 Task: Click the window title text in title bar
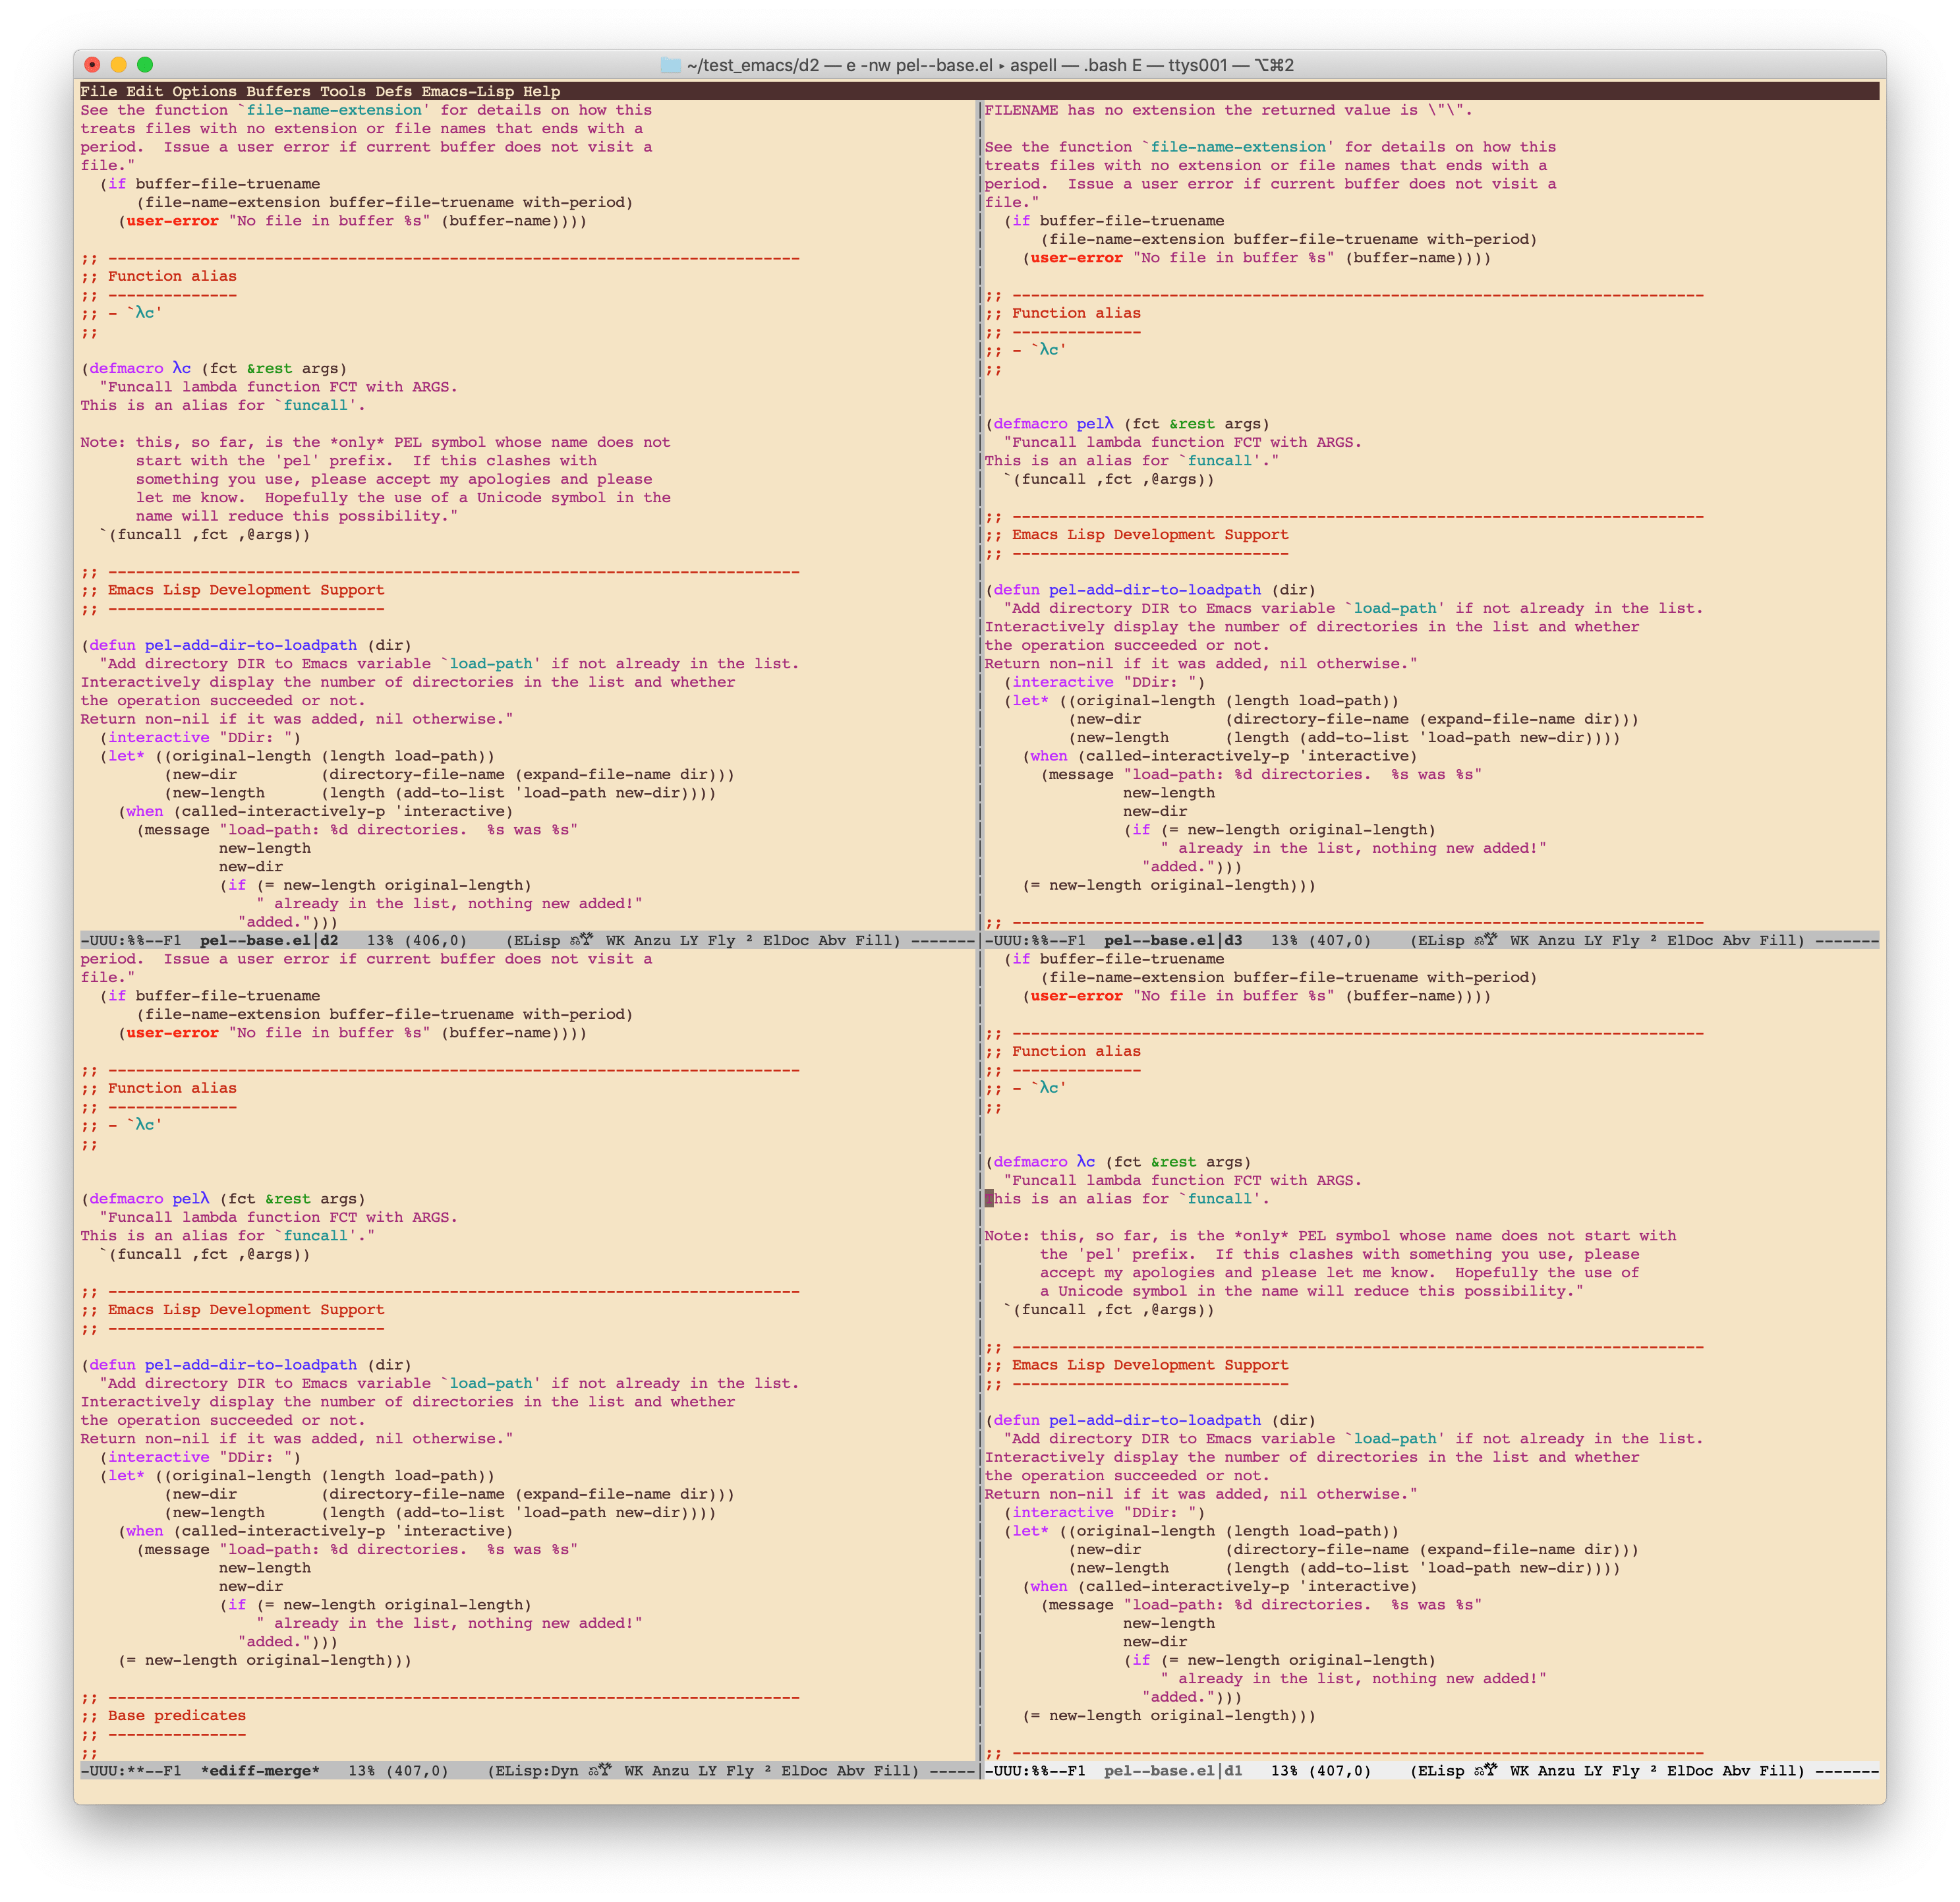(x=990, y=65)
